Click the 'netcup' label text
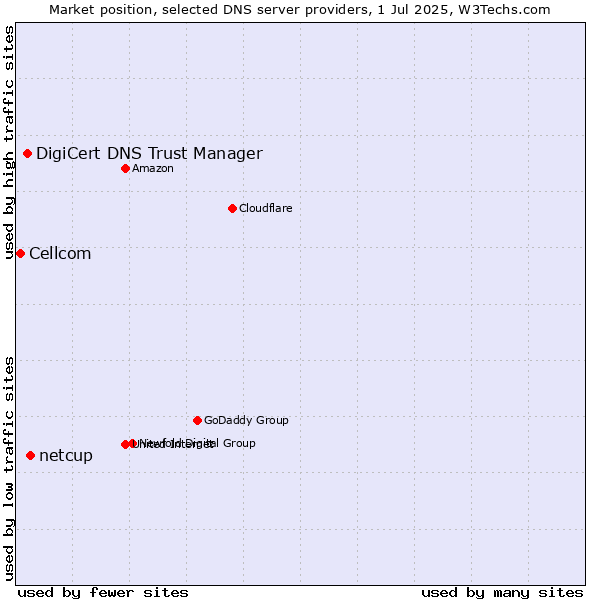600x600 pixels. click(66, 455)
